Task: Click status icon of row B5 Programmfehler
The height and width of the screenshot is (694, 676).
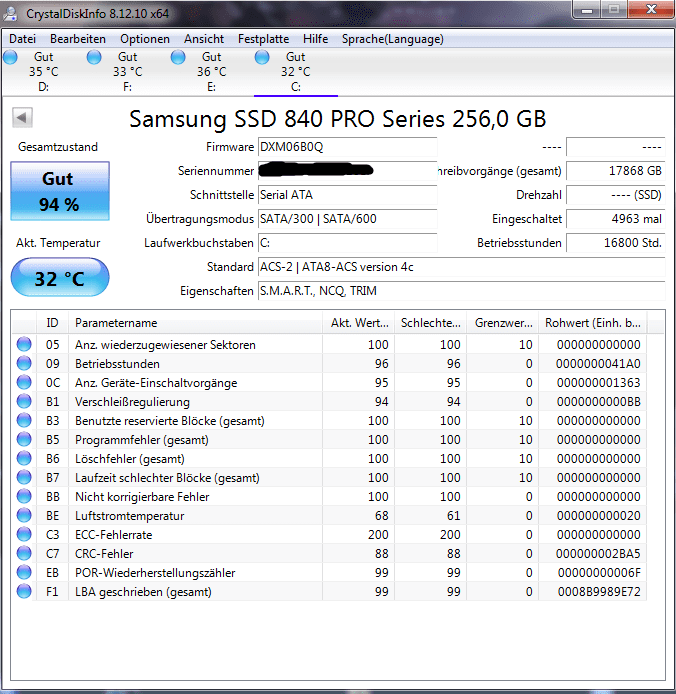Action: click(x=24, y=440)
